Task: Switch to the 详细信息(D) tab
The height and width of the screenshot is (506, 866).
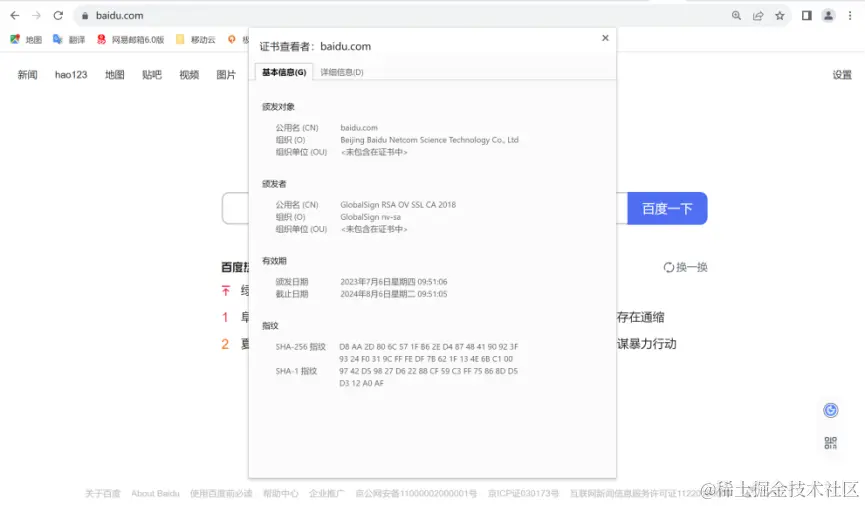Action: tap(342, 72)
